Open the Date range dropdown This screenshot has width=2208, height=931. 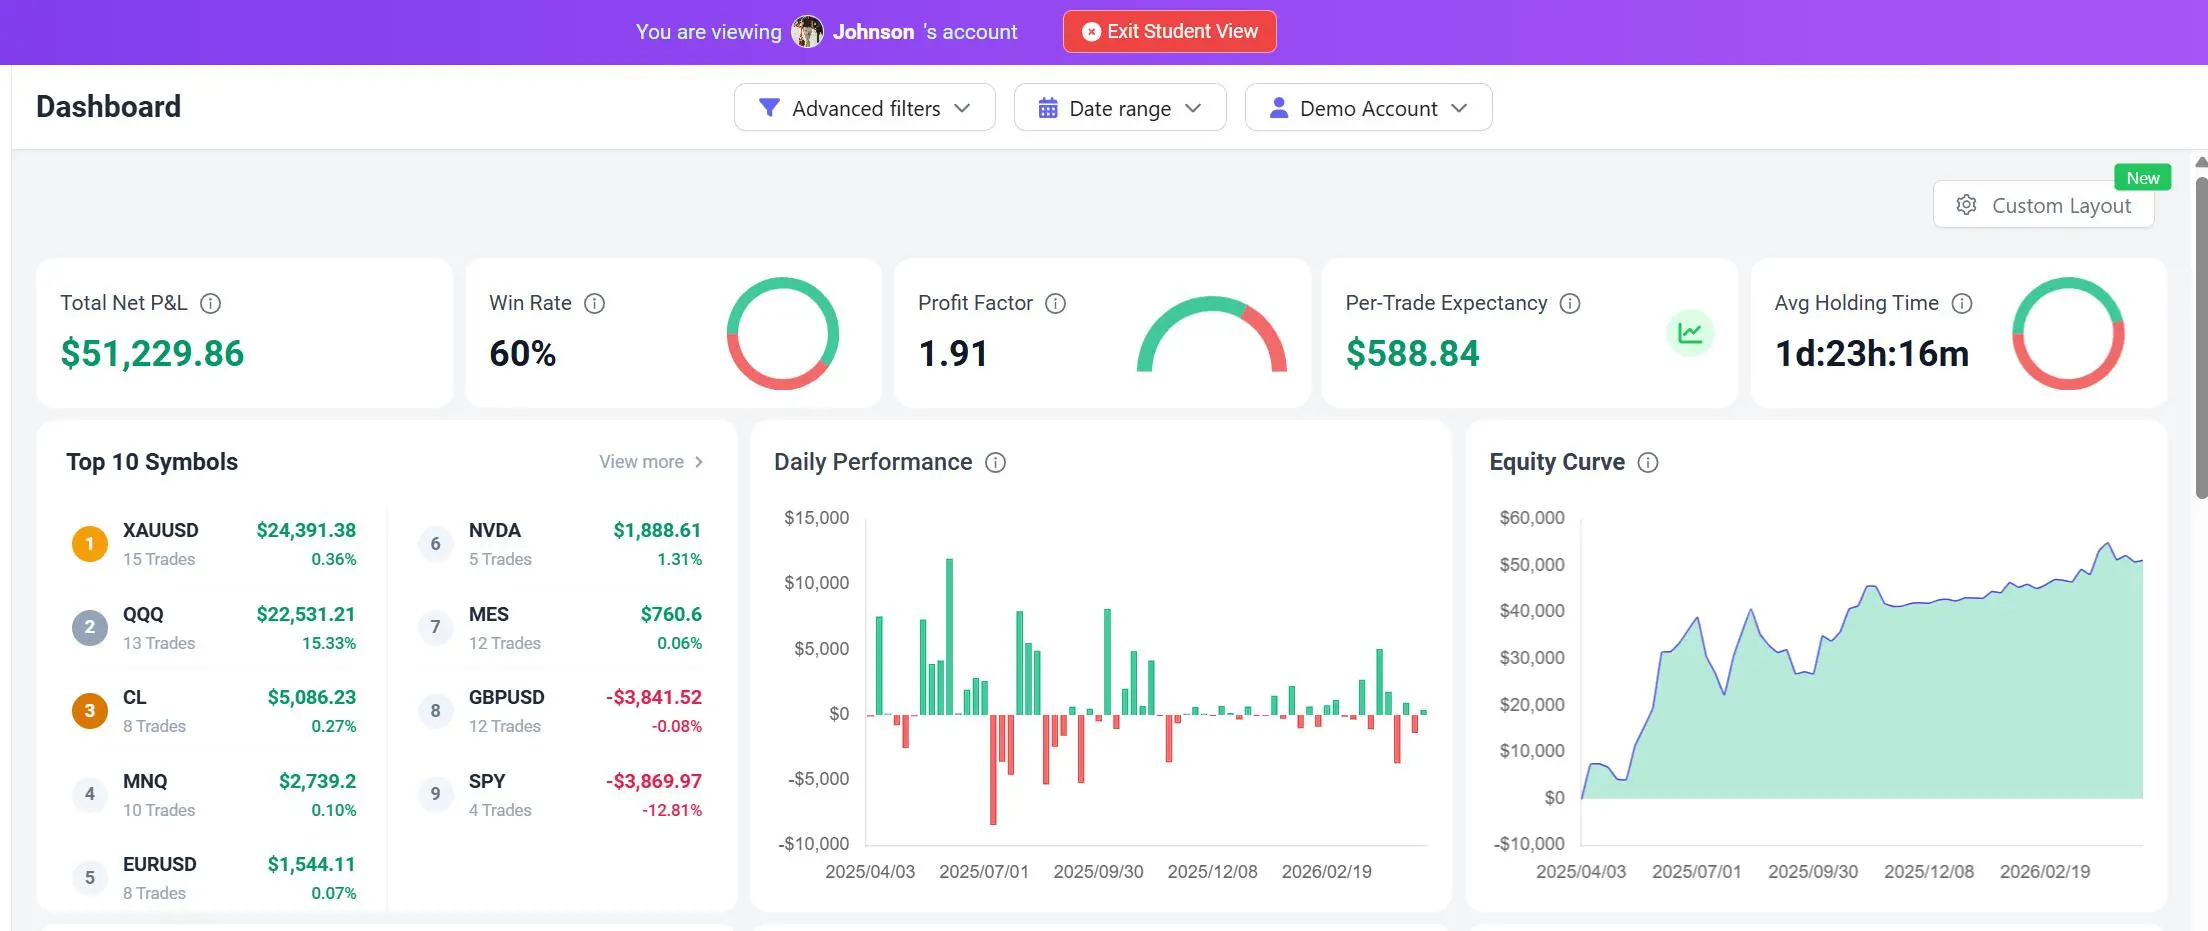[x=1120, y=107]
